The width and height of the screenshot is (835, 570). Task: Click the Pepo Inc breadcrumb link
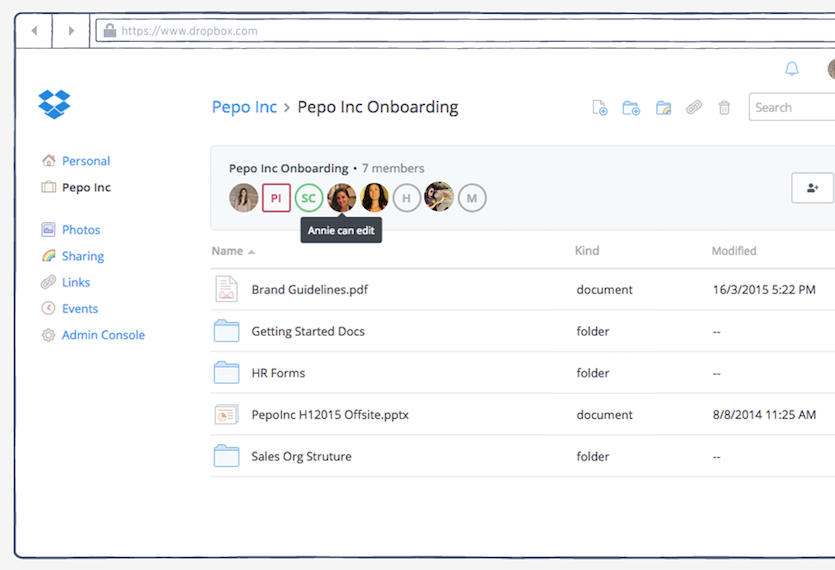coord(244,107)
